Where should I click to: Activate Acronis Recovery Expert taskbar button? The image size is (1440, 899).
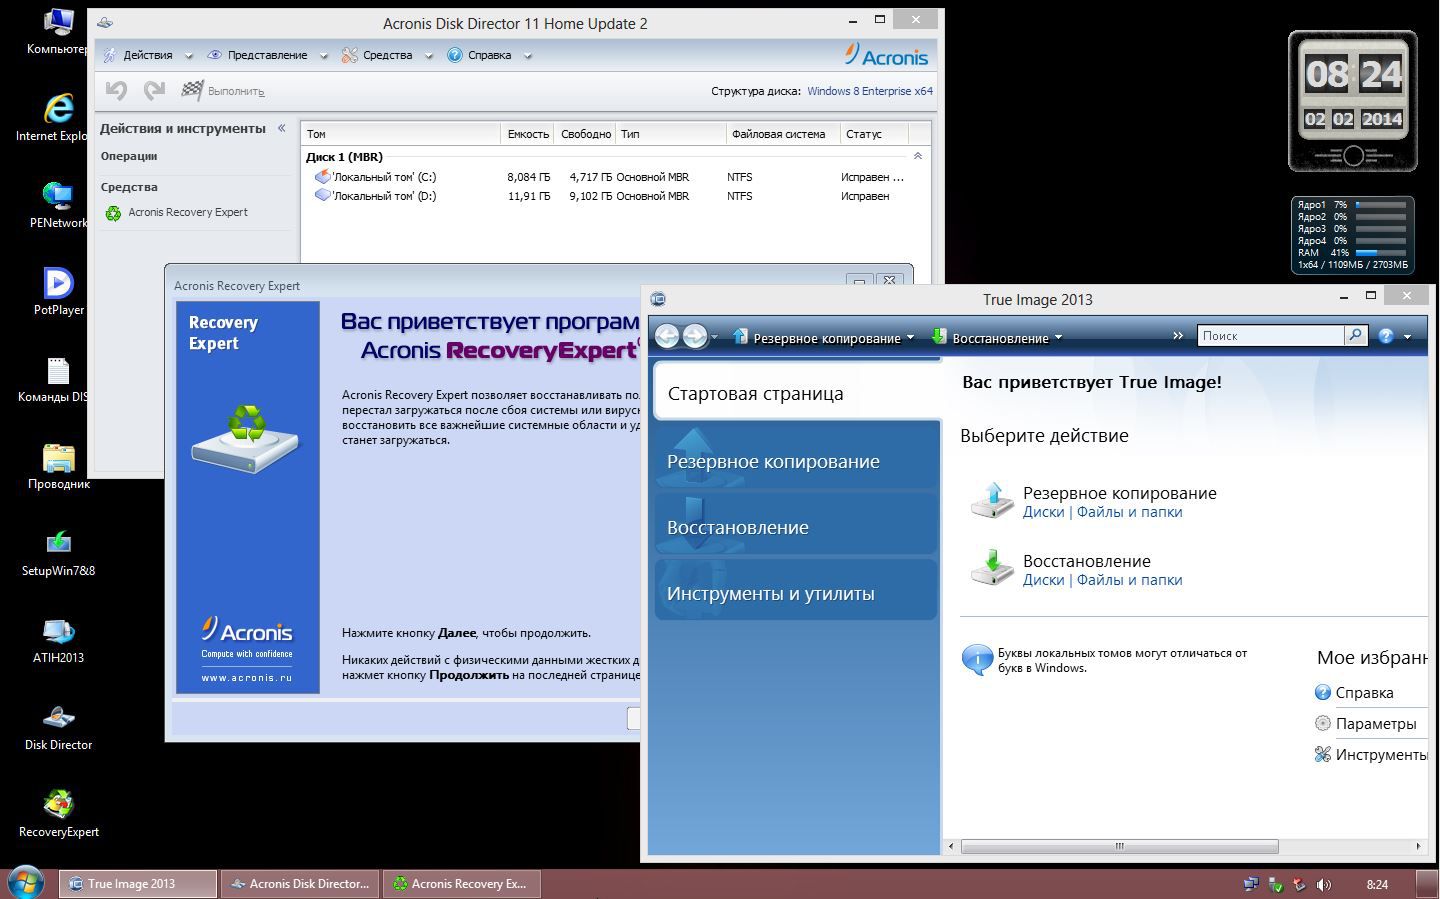pos(462,883)
